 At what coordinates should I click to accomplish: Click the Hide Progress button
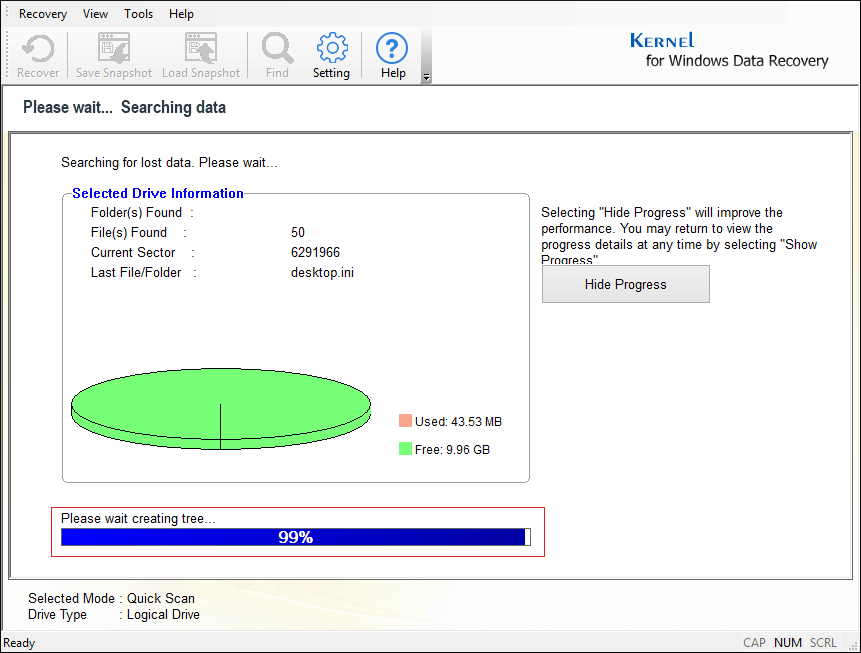coord(625,284)
